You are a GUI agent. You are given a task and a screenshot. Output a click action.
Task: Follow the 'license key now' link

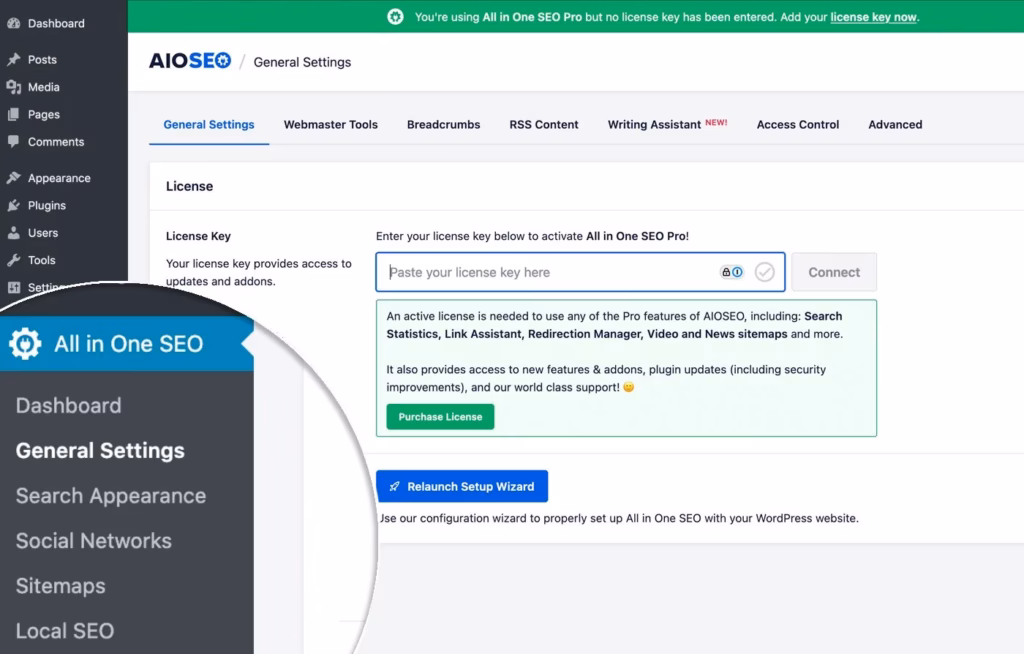[x=873, y=17]
